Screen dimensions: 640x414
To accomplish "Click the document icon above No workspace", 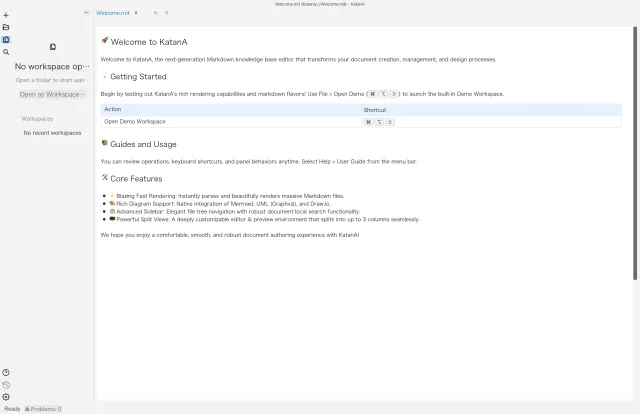I will [53, 47].
